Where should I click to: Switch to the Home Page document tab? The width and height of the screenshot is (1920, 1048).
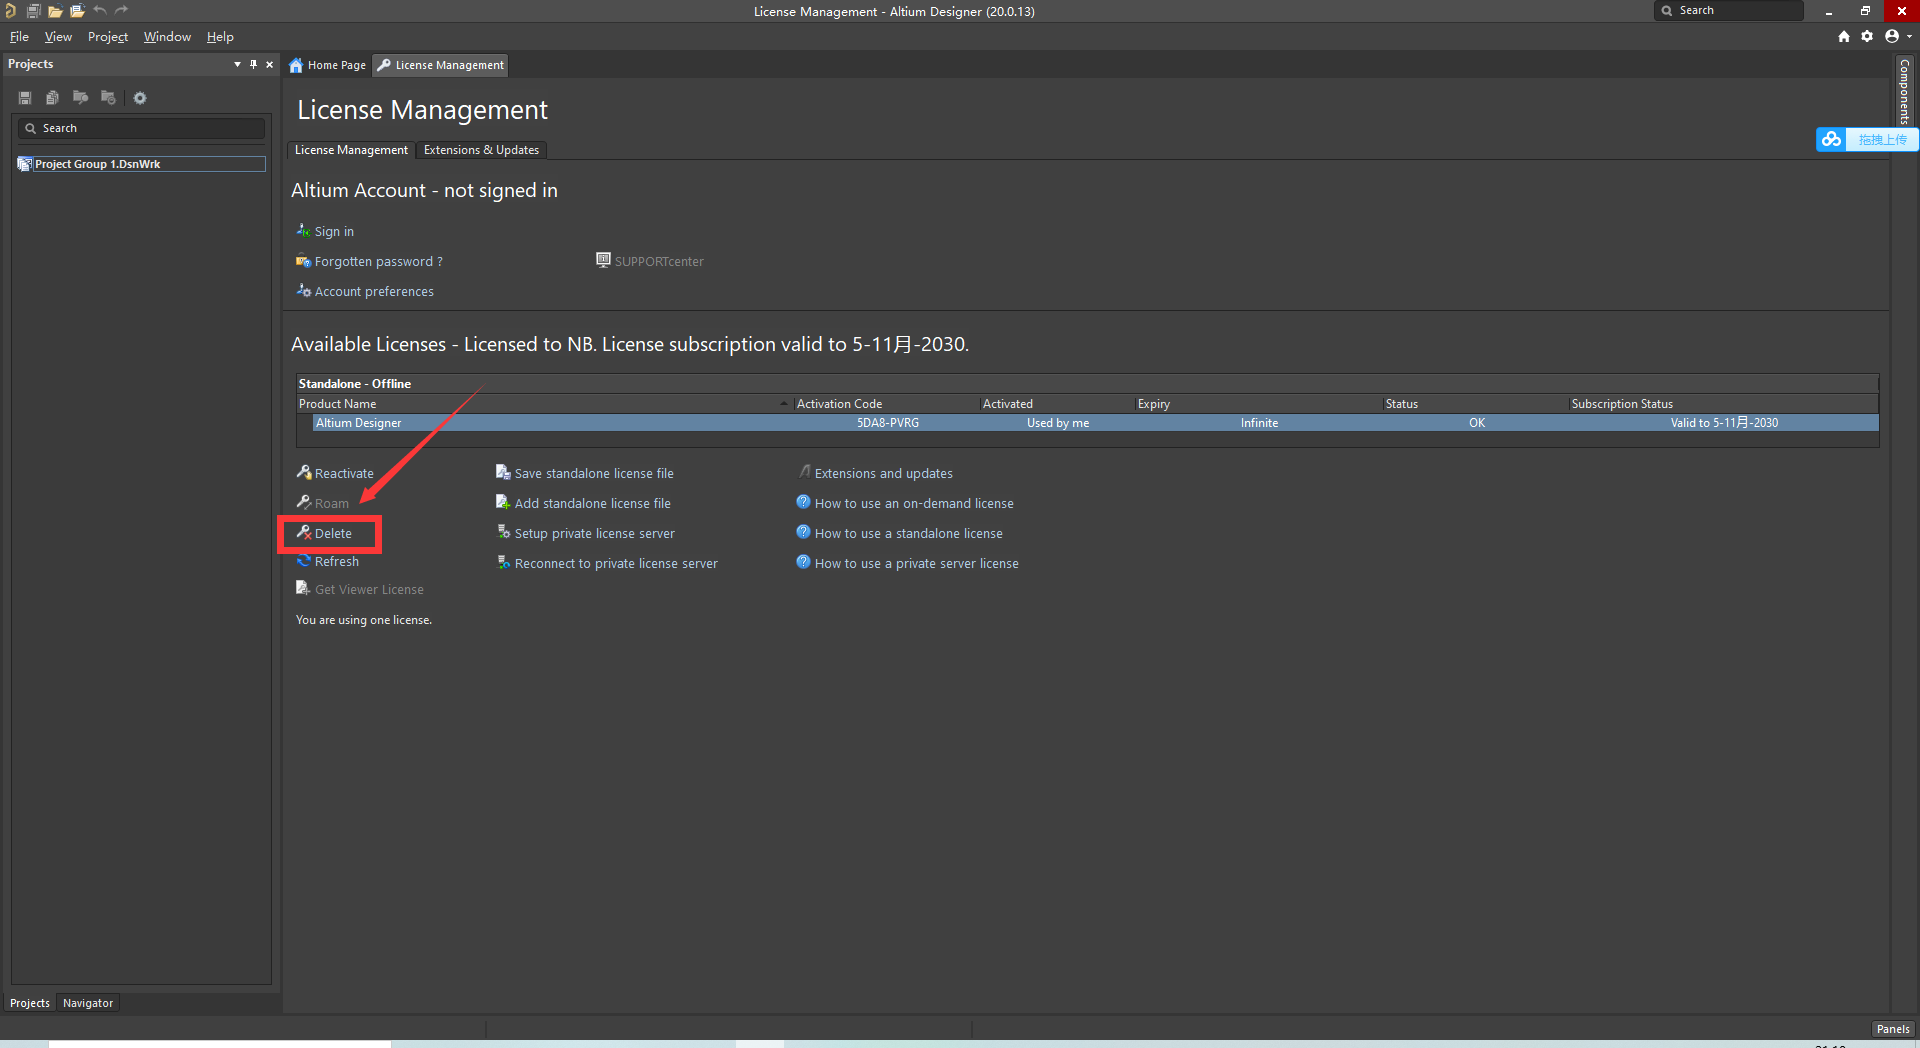point(327,65)
